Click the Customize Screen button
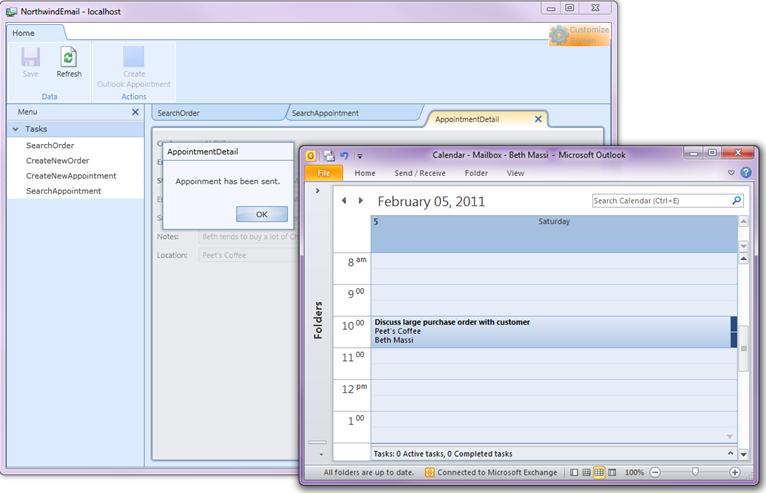This screenshot has height=493, width=766. (579, 35)
